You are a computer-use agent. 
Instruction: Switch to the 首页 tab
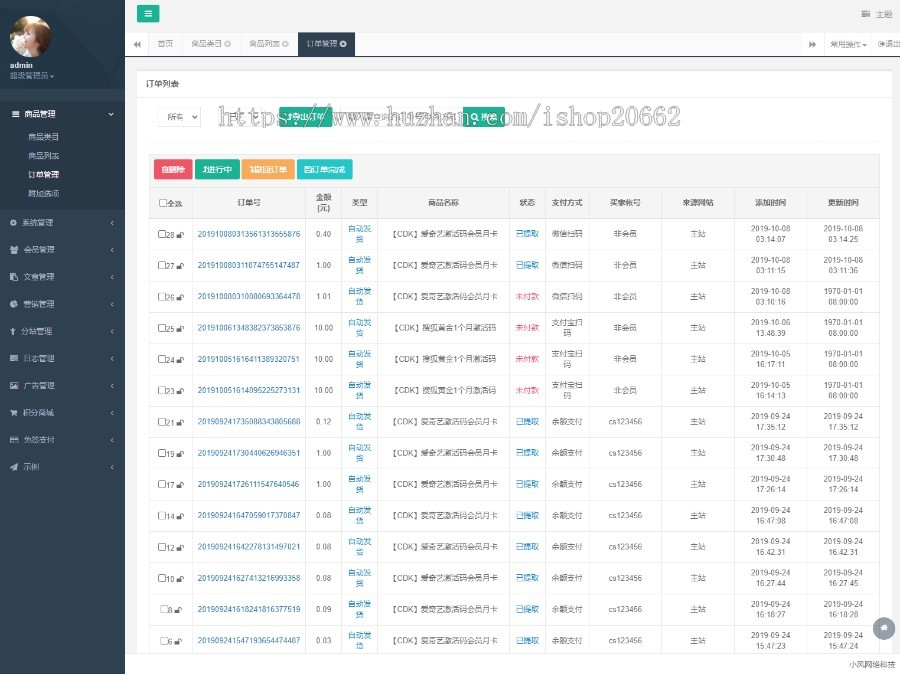click(165, 44)
